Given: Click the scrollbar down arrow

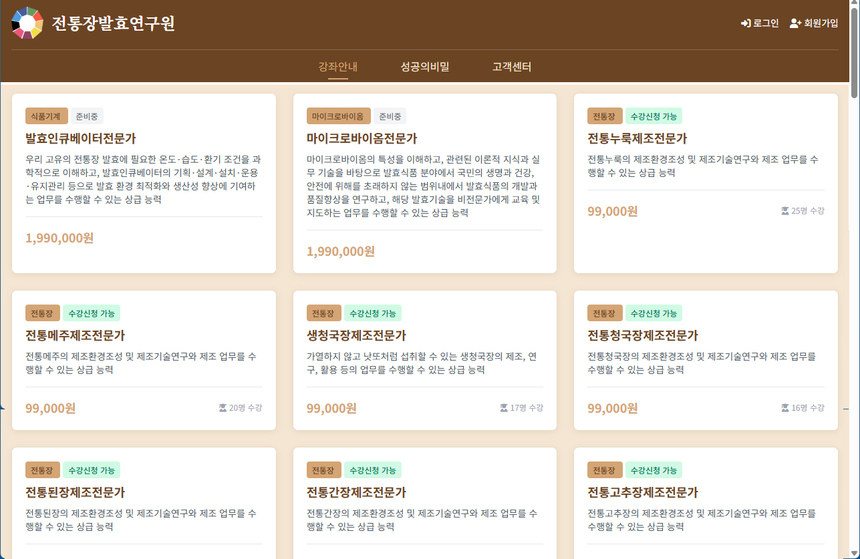Looking at the screenshot, I should coord(855,554).
